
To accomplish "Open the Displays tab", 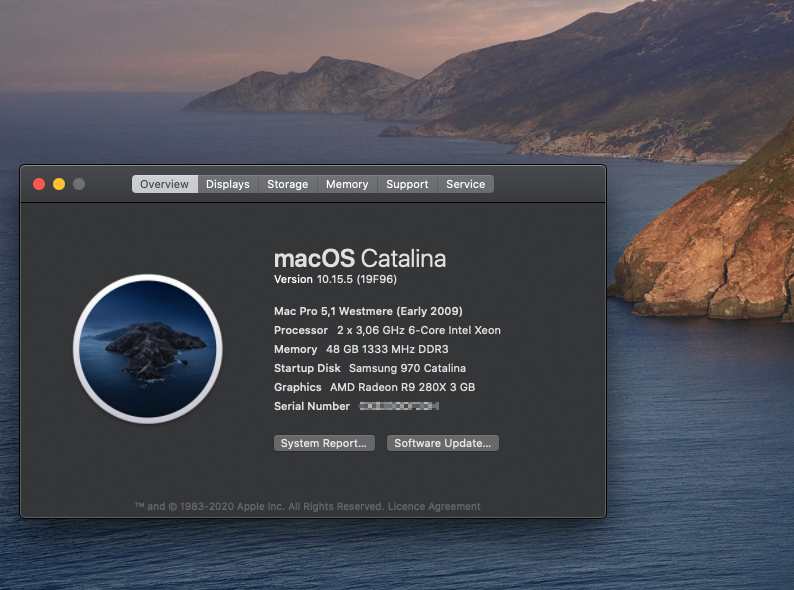I will click(228, 184).
